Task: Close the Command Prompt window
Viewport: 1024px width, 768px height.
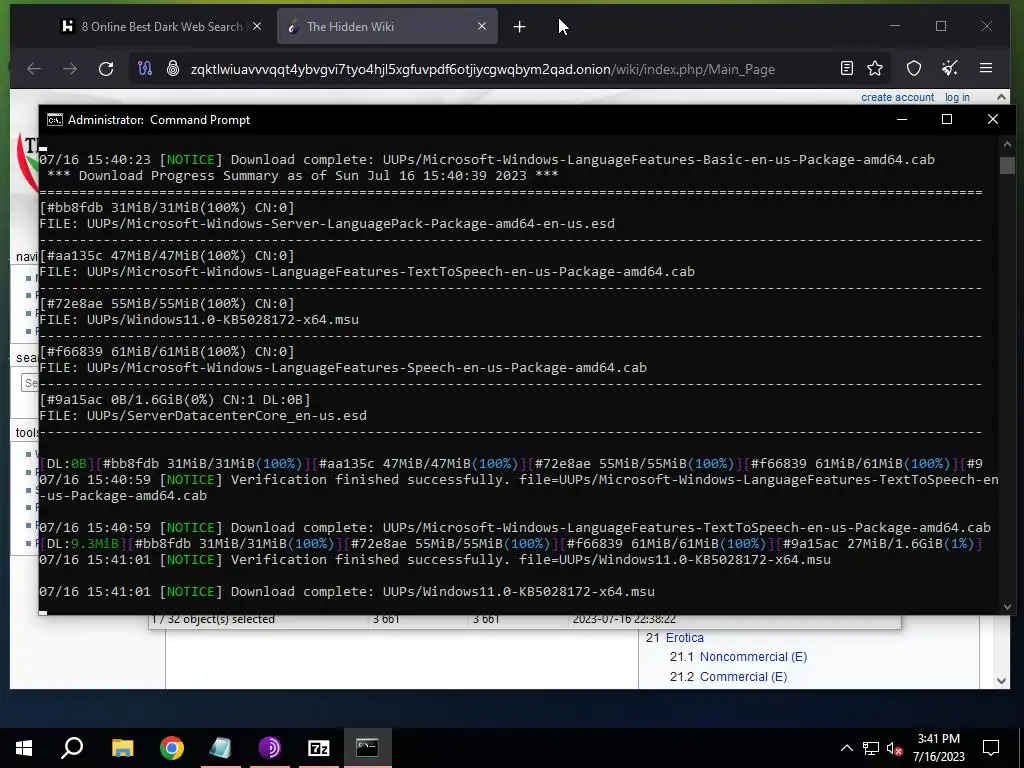Action: click(993, 120)
